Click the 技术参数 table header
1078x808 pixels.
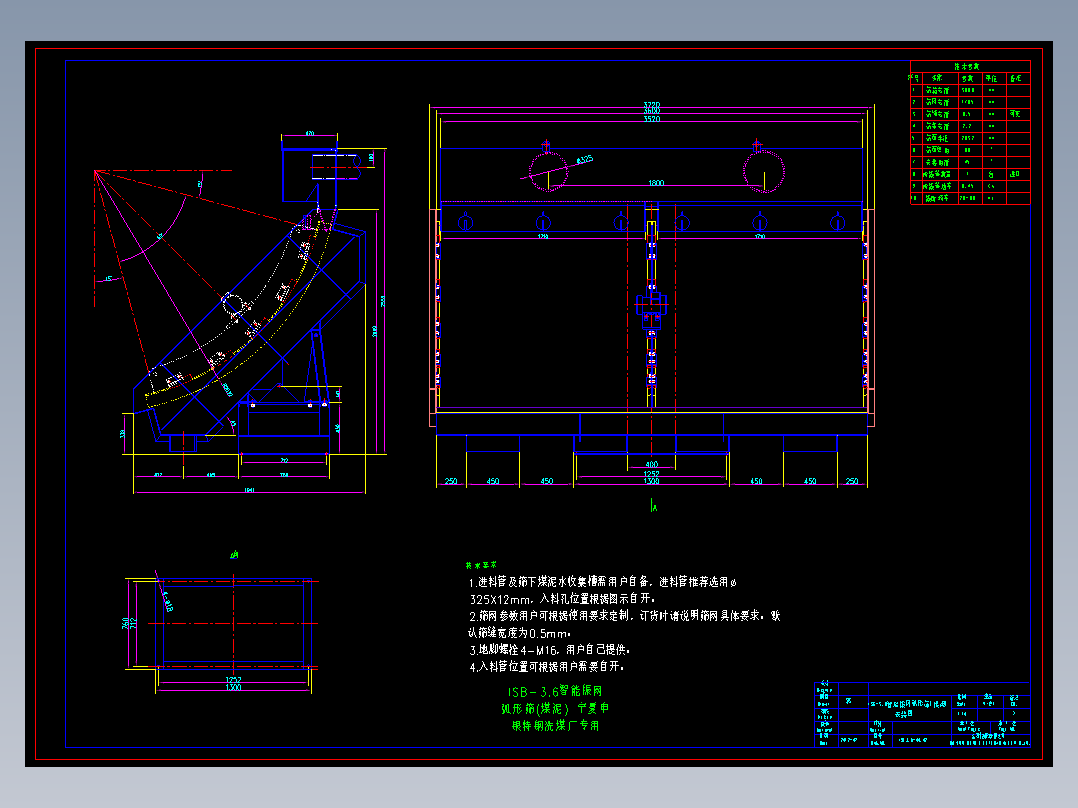click(x=967, y=67)
